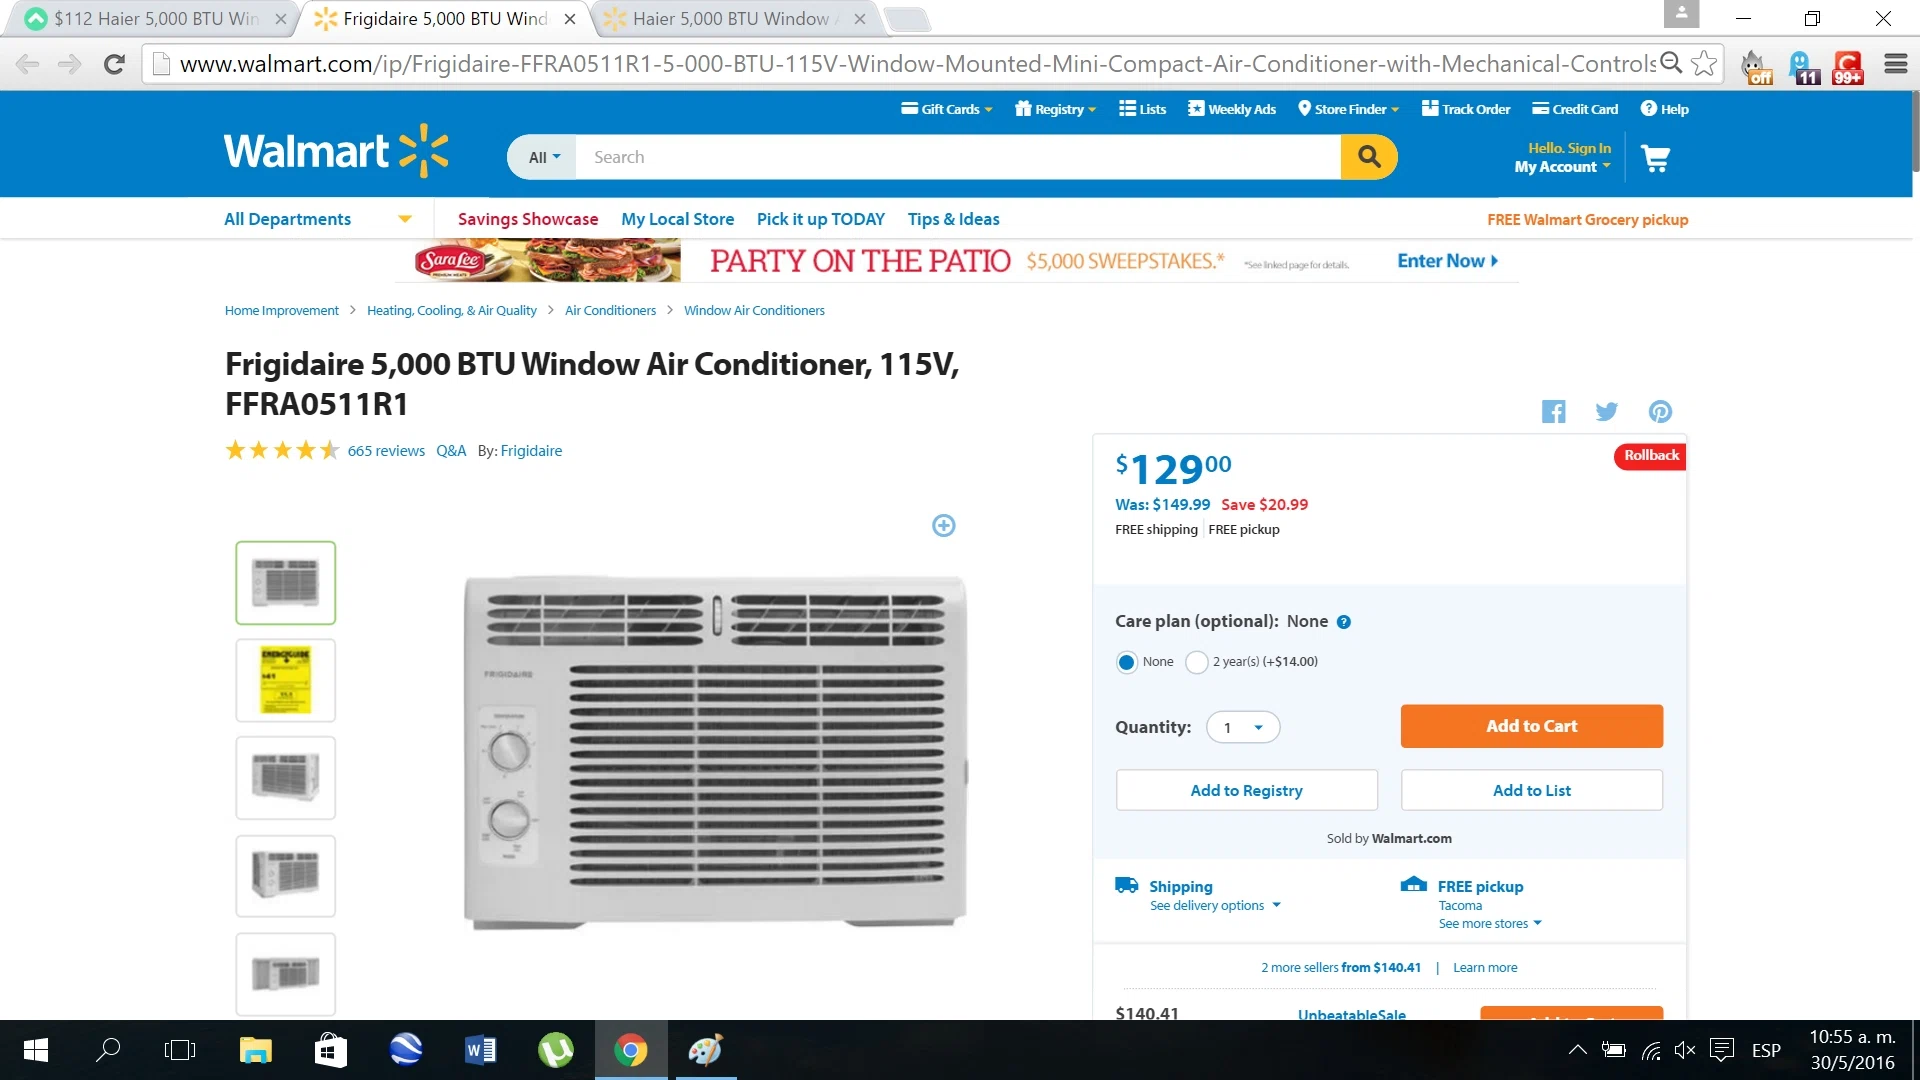Open Chrome from the Windows taskbar
The width and height of the screenshot is (1920, 1080).
(x=630, y=1050)
